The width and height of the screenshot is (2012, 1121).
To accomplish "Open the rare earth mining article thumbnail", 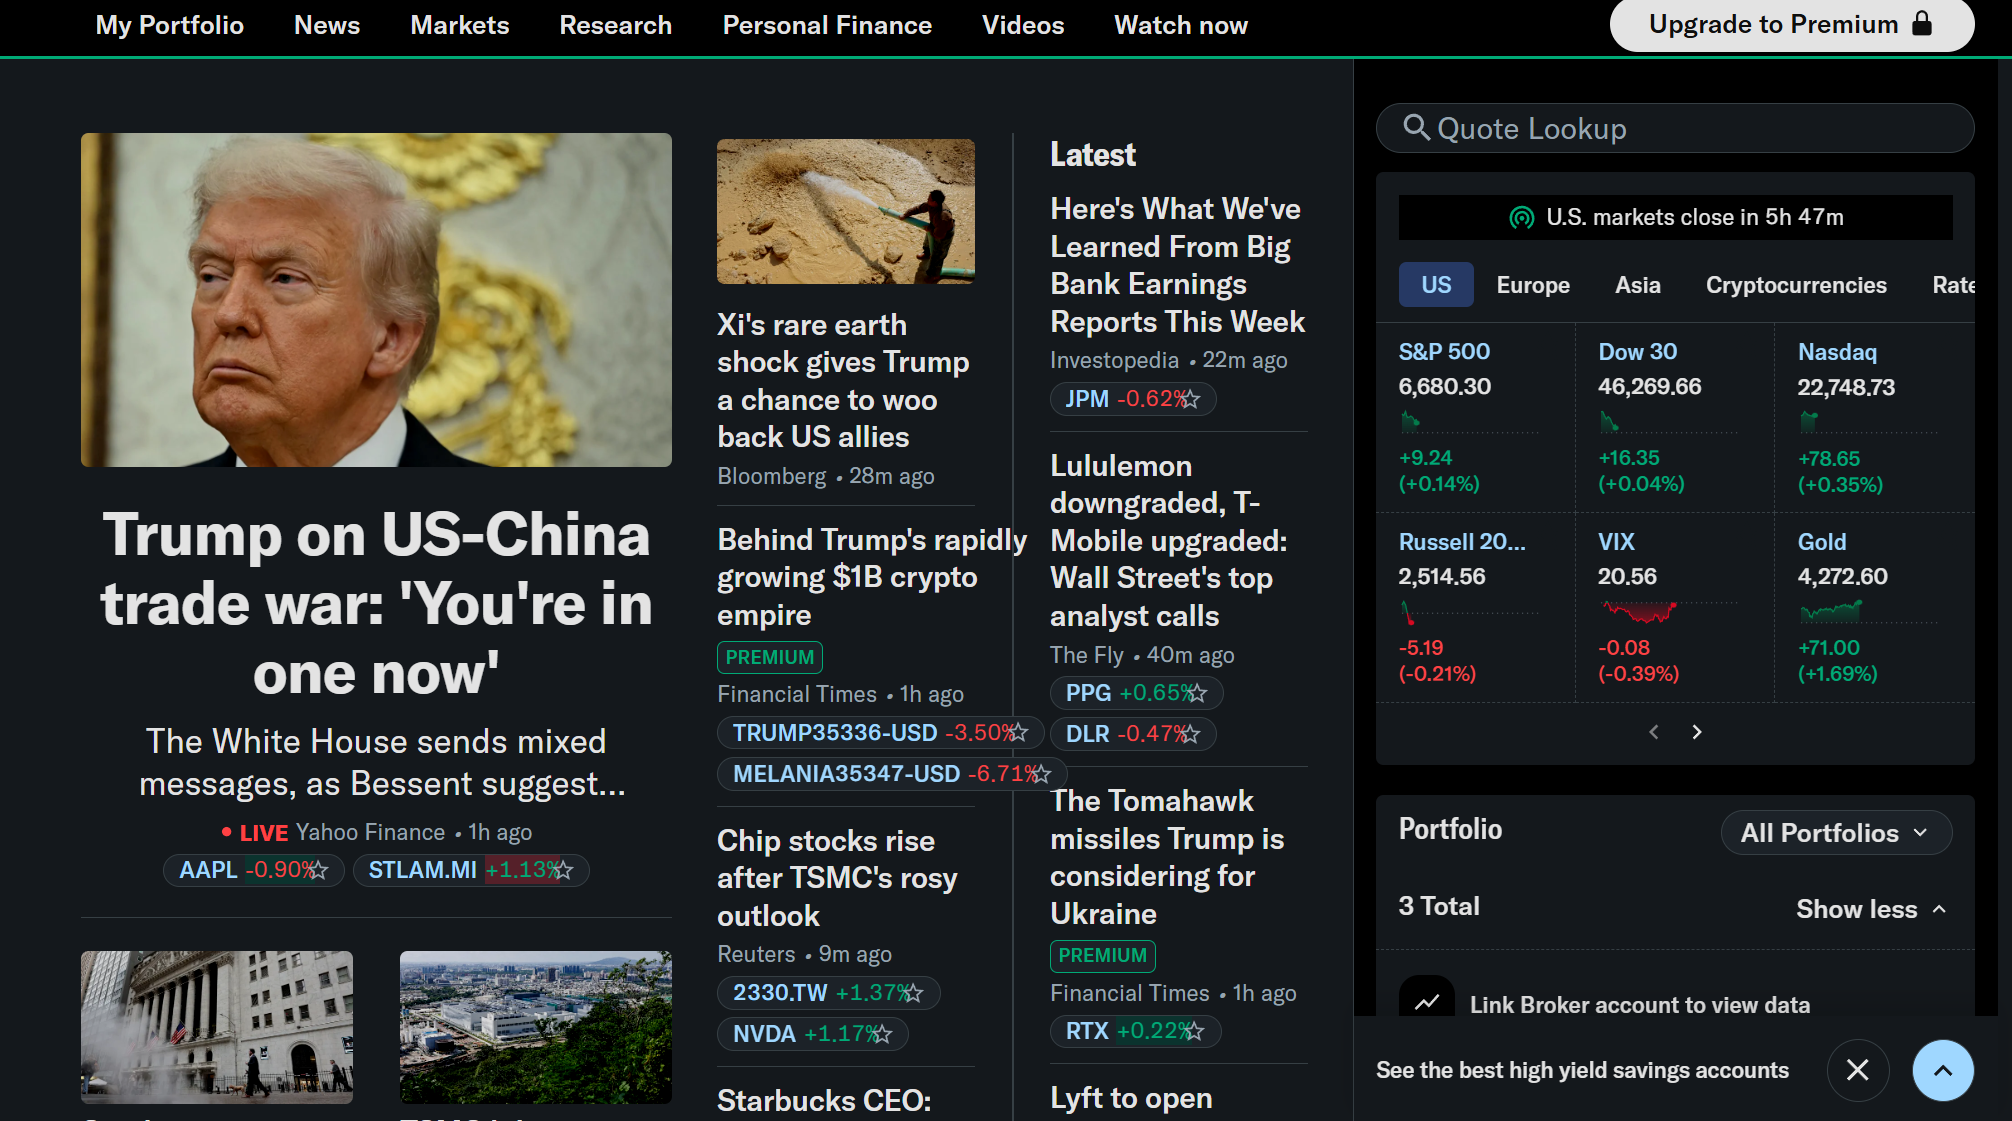I will click(845, 211).
